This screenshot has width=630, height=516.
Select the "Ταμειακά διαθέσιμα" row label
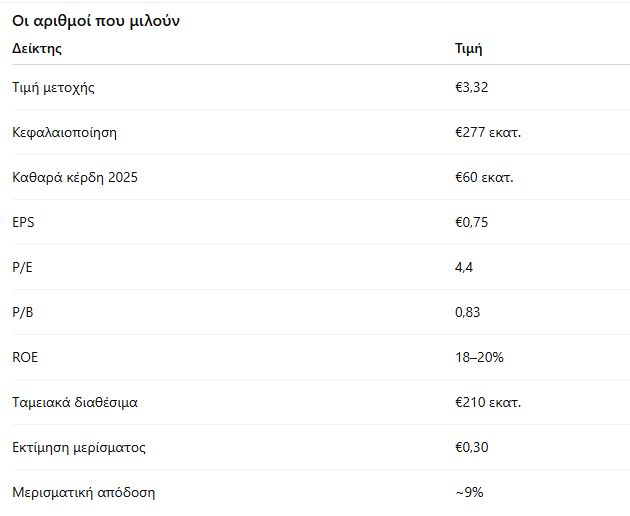(x=75, y=402)
